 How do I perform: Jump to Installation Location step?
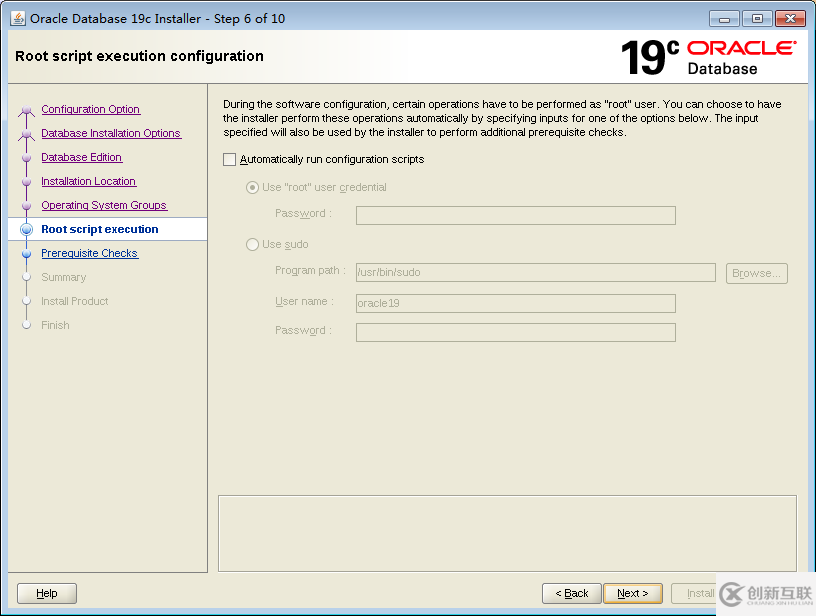[88, 181]
